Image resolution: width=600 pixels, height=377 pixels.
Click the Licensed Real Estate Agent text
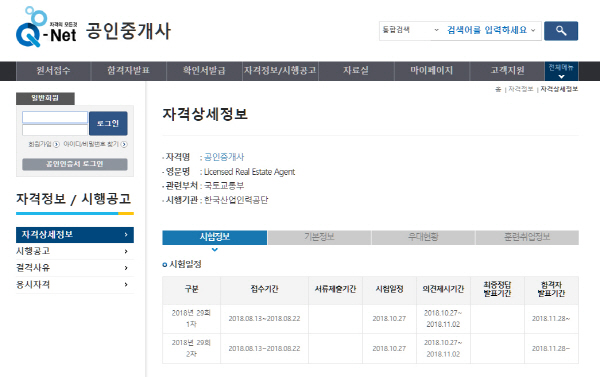point(249,172)
